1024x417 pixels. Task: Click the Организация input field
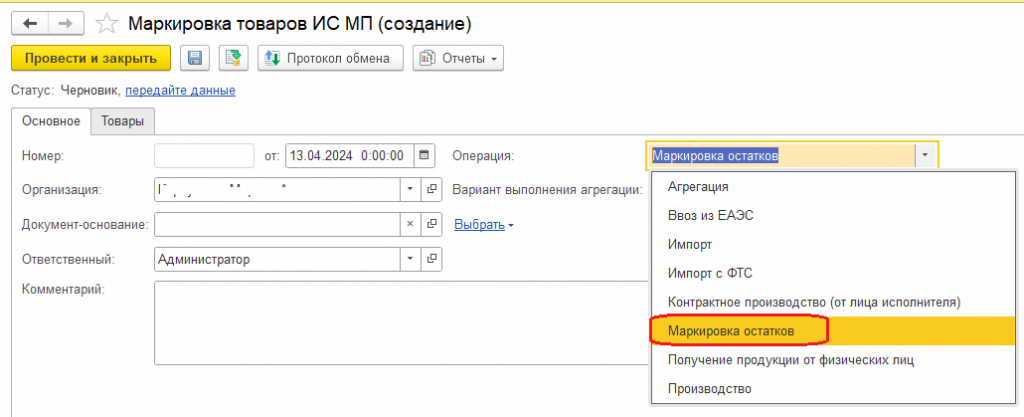pyautogui.click(x=278, y=189)
